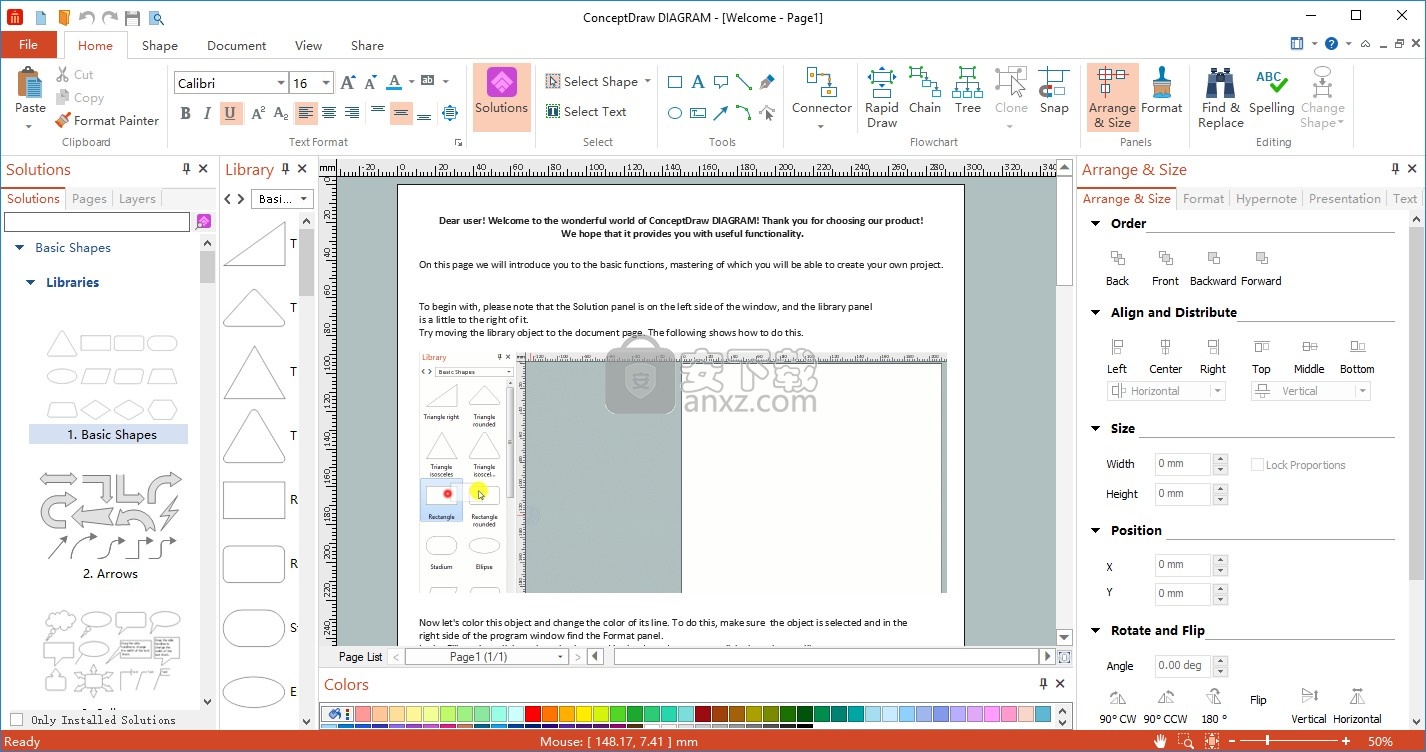This screenshot has height=752, width=1426.
Task: Pick the red color swatch
Action: click(532, 714)
